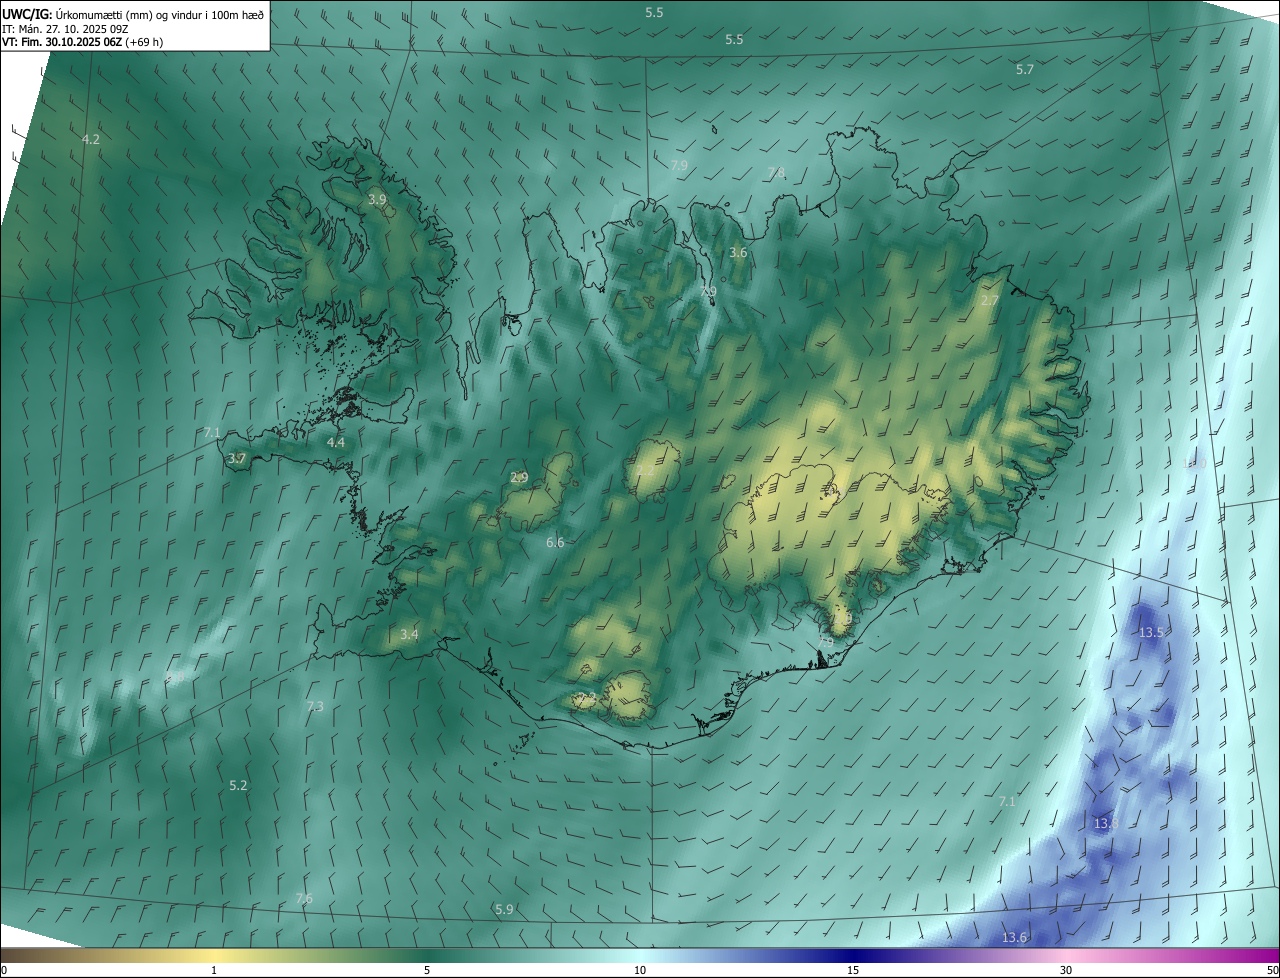Click the 30 tick on the color scale
Screen dimensions: 1280x978
click(x=1066, y=971)
